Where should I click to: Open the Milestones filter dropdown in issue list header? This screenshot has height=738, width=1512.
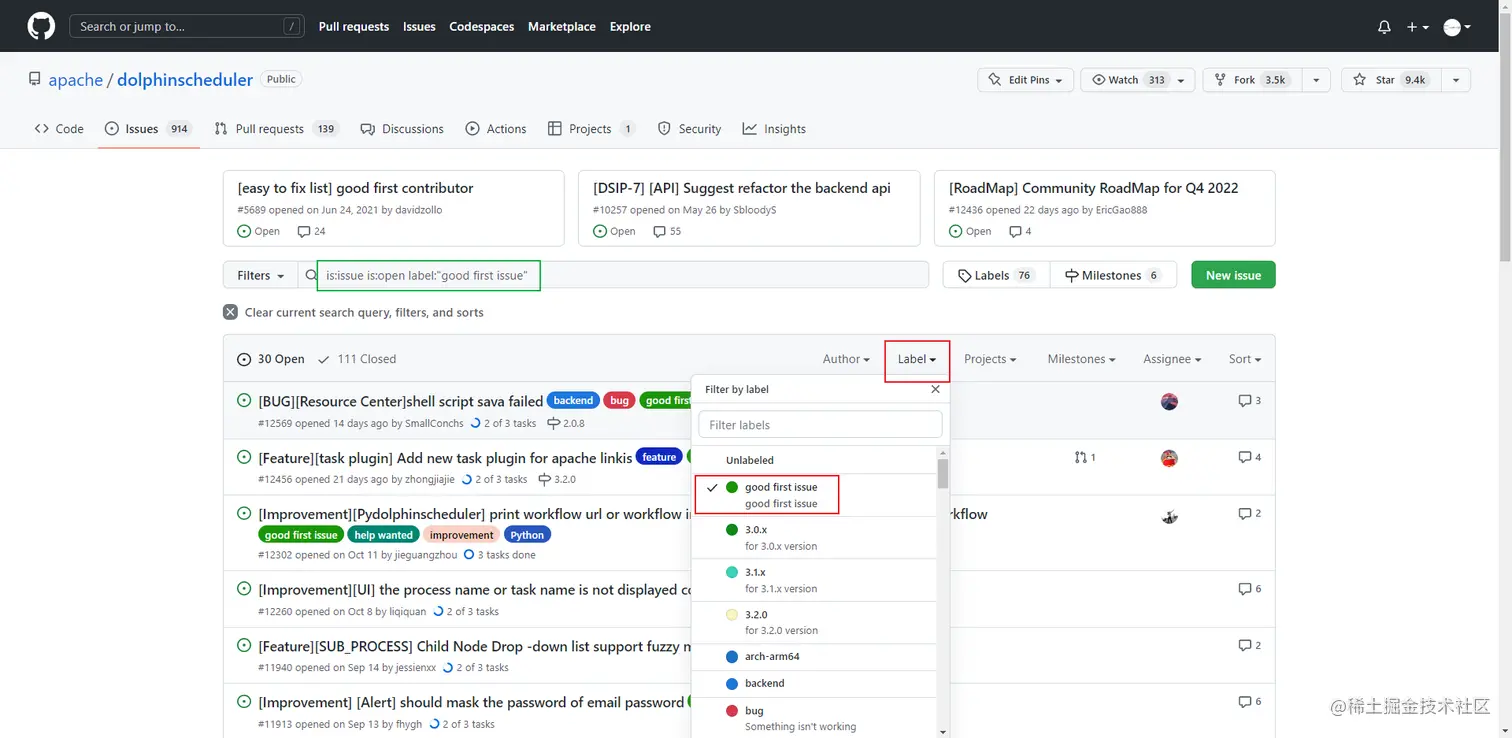[x=1081, y=359]
